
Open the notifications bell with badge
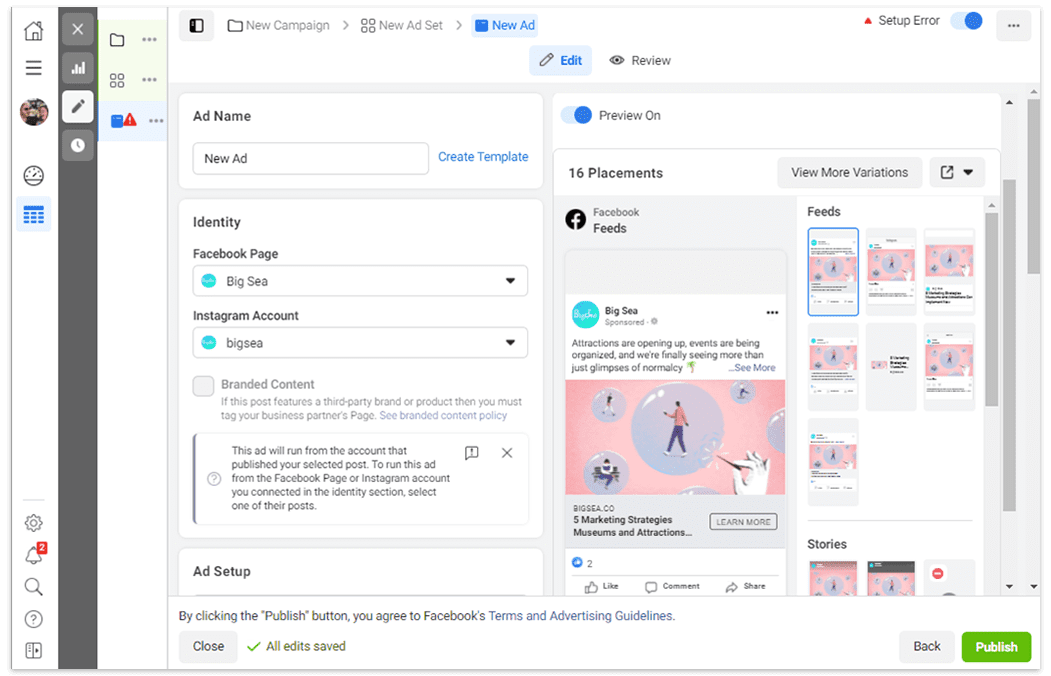(x=33, y=555)
